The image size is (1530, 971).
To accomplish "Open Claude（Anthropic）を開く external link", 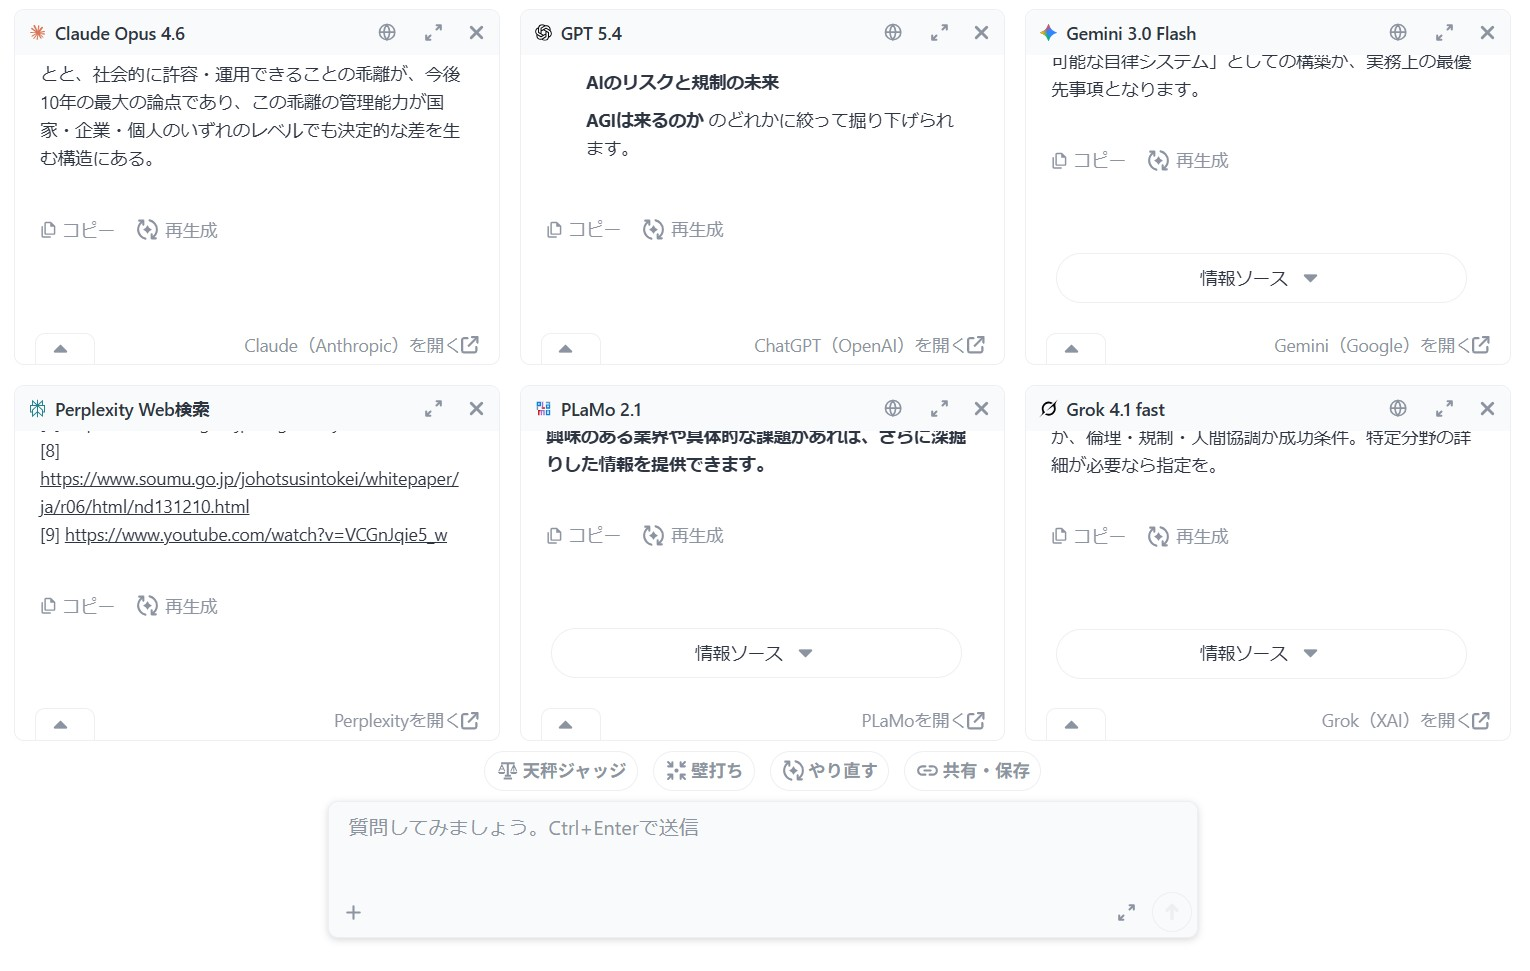I will (x=361, y=345).
